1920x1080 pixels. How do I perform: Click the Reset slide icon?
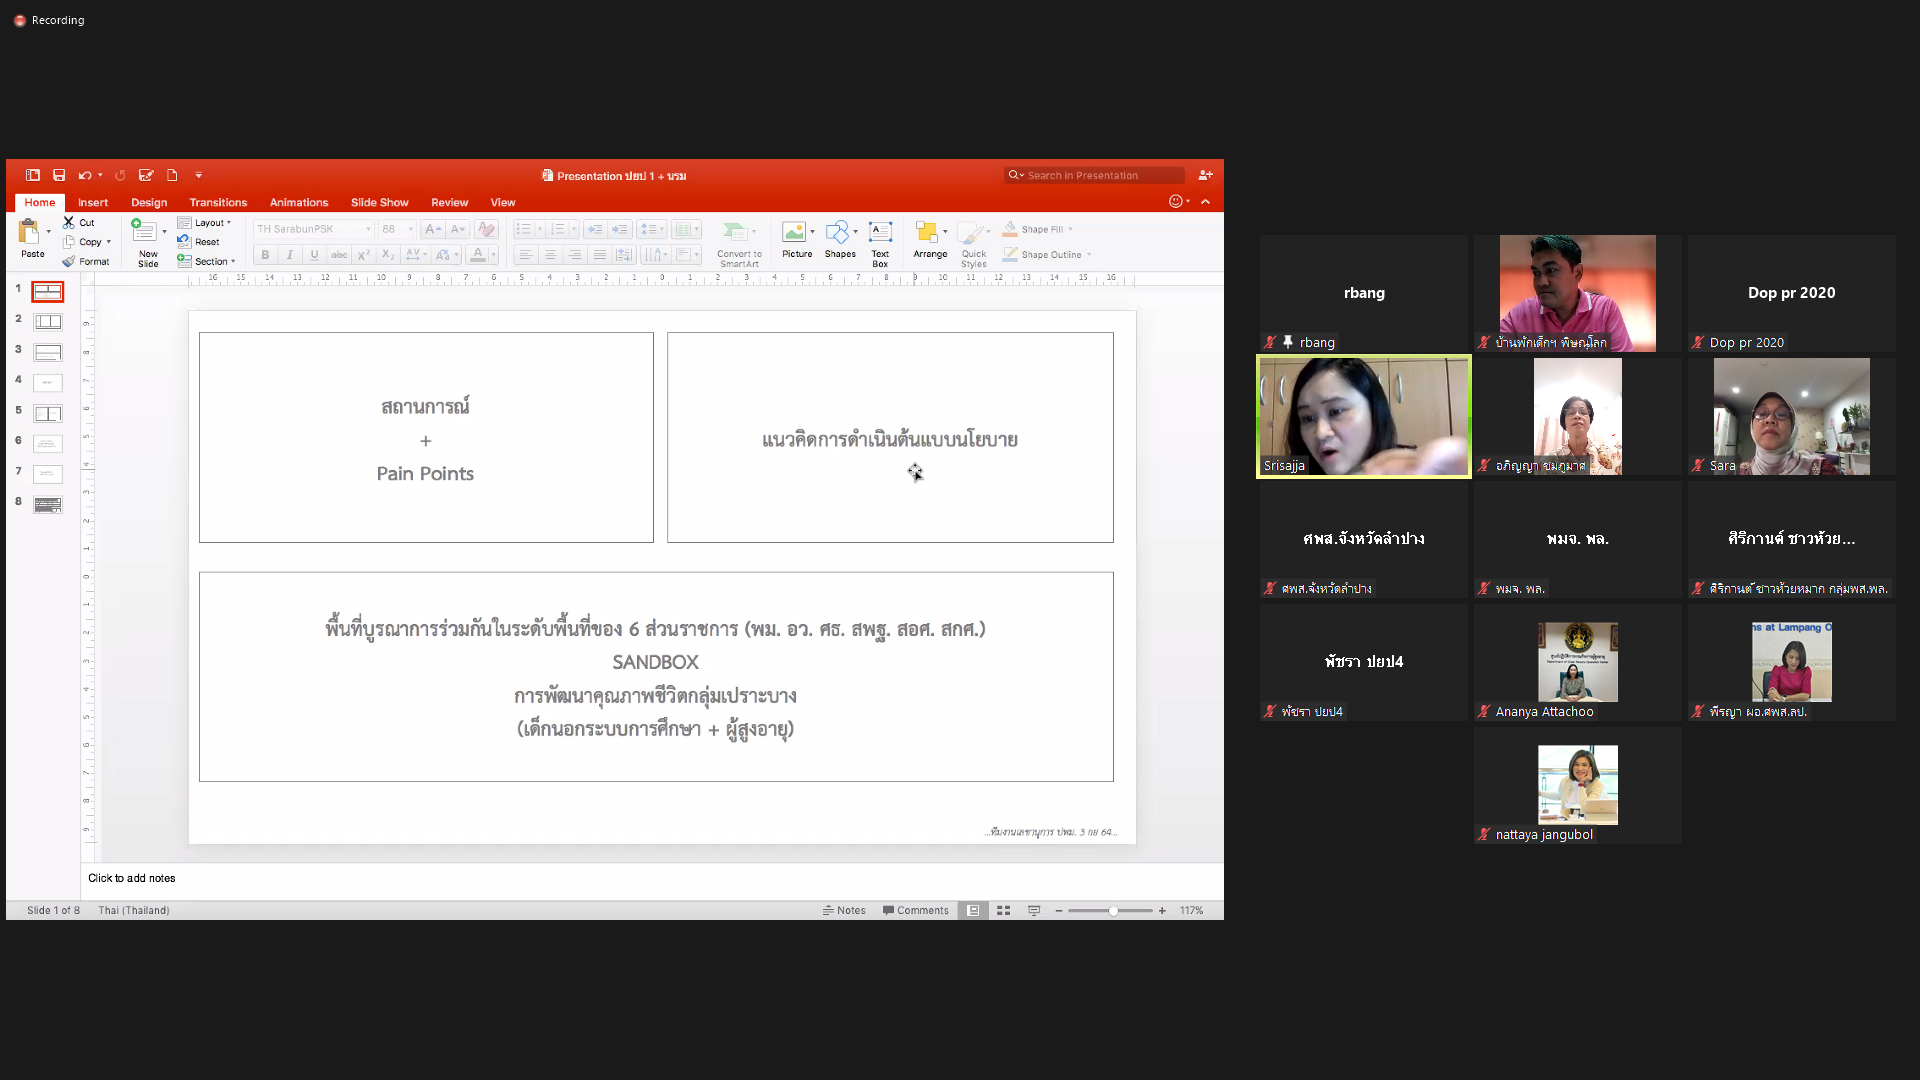tap(184, 241)
